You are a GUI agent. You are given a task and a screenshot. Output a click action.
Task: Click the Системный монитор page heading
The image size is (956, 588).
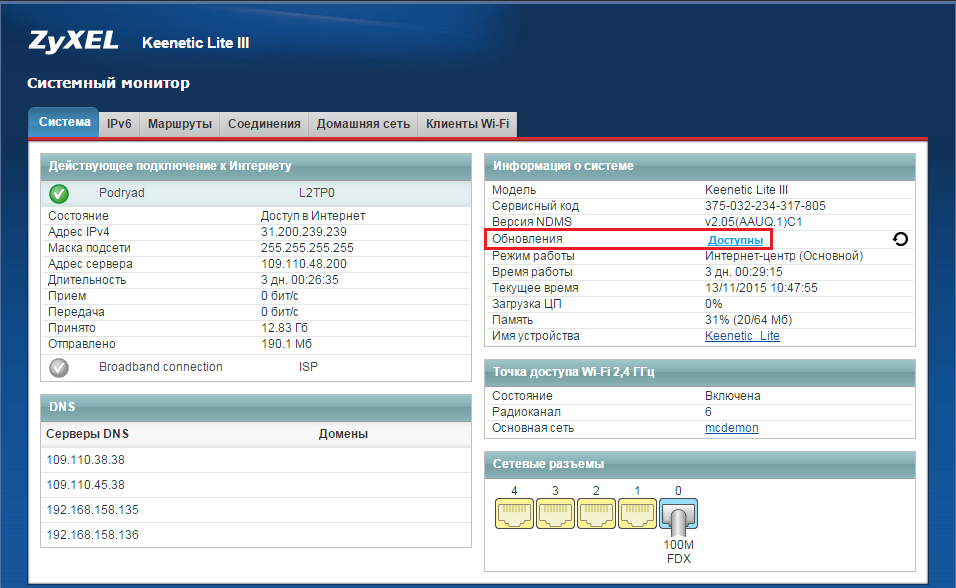point(109,83)
